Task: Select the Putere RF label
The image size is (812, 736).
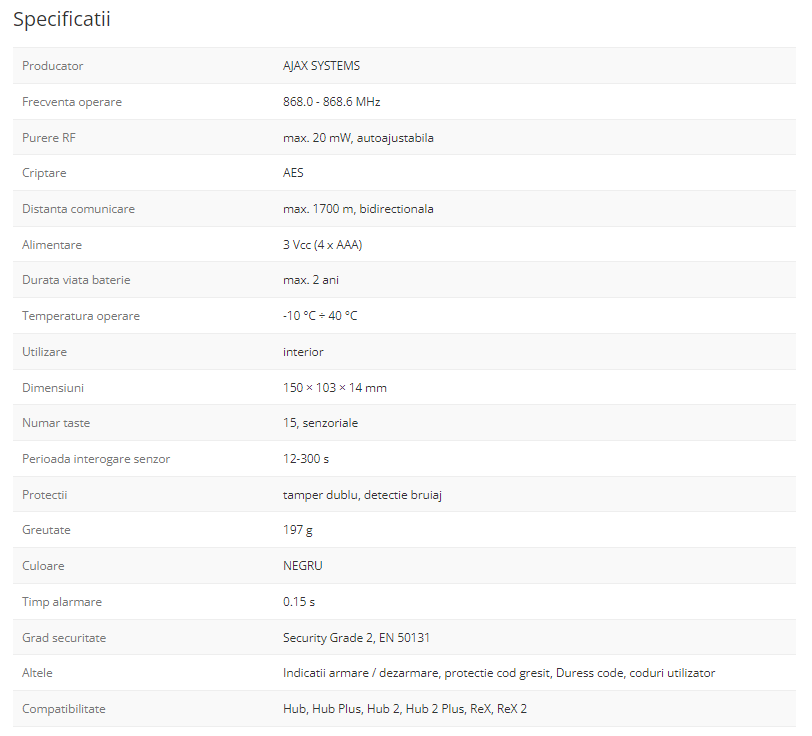Action: point(49,138)
